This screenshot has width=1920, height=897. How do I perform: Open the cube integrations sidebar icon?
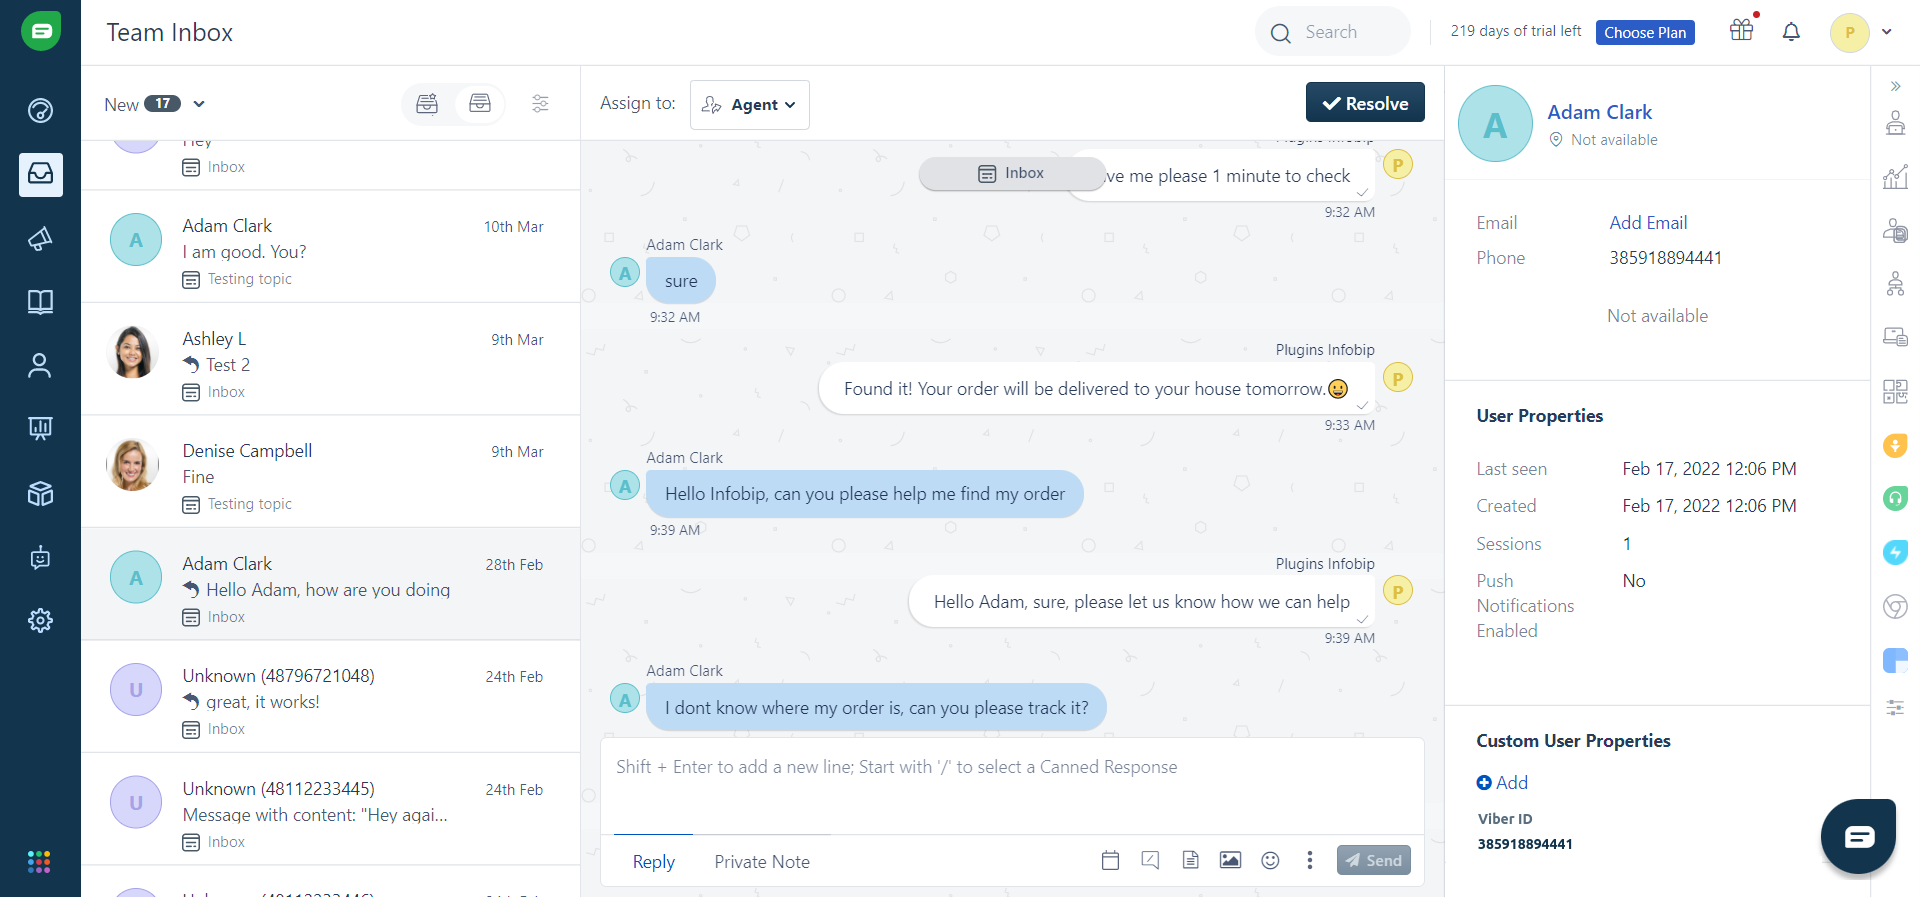pyautogui.click(x=40, y=494)
